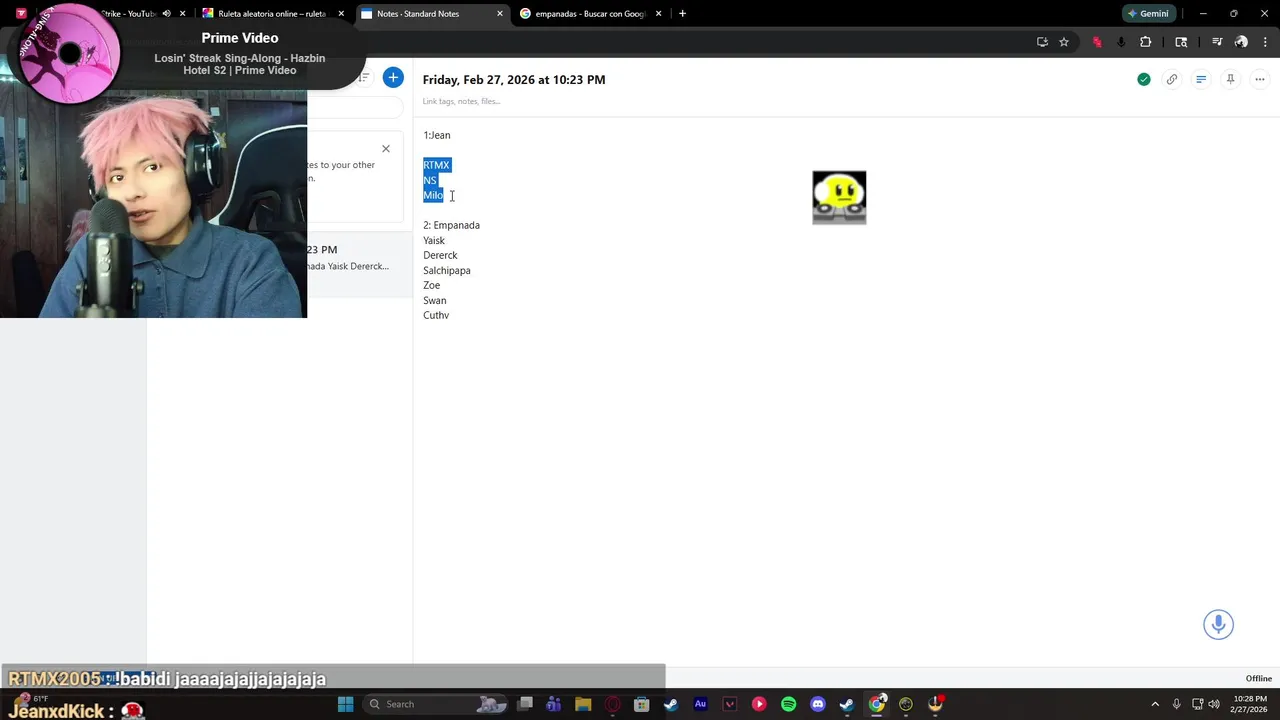Open File Explorer from the taskbar
This screenshot has width=1280, height=720.
pos(583,704)
